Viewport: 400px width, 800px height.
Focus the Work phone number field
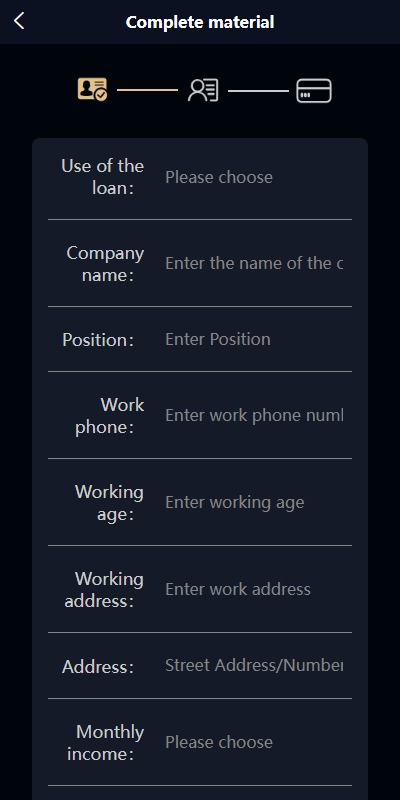tap(254, 415)
